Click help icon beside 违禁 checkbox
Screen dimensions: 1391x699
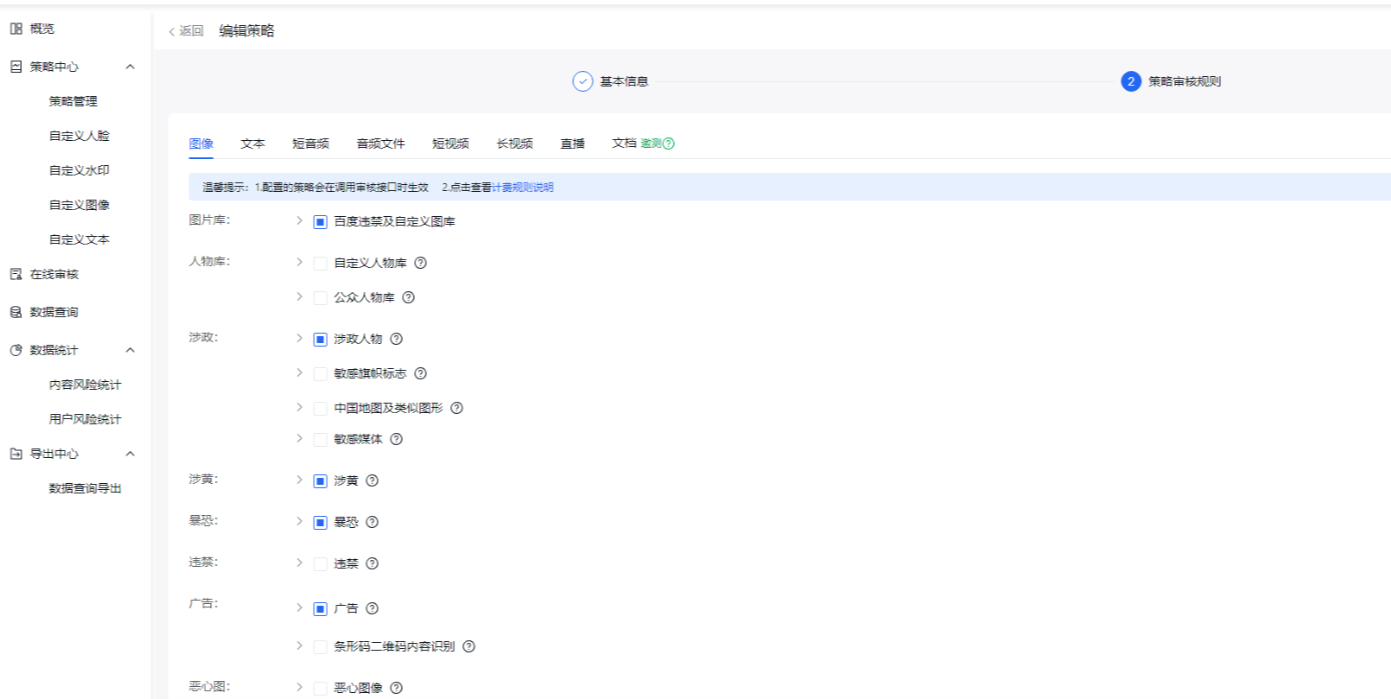372,564
